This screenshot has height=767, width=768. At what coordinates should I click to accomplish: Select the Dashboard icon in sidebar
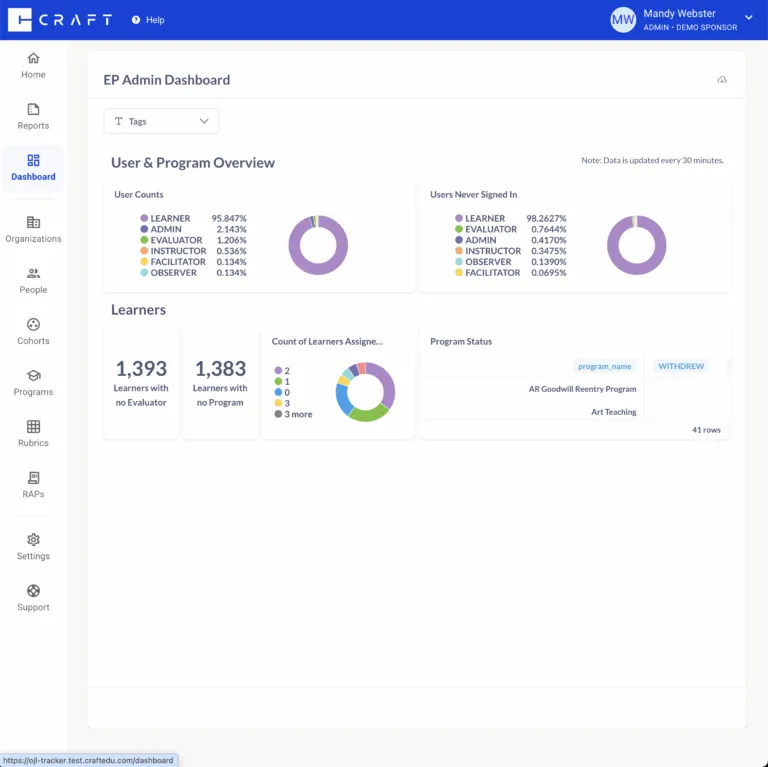(33, 160)
